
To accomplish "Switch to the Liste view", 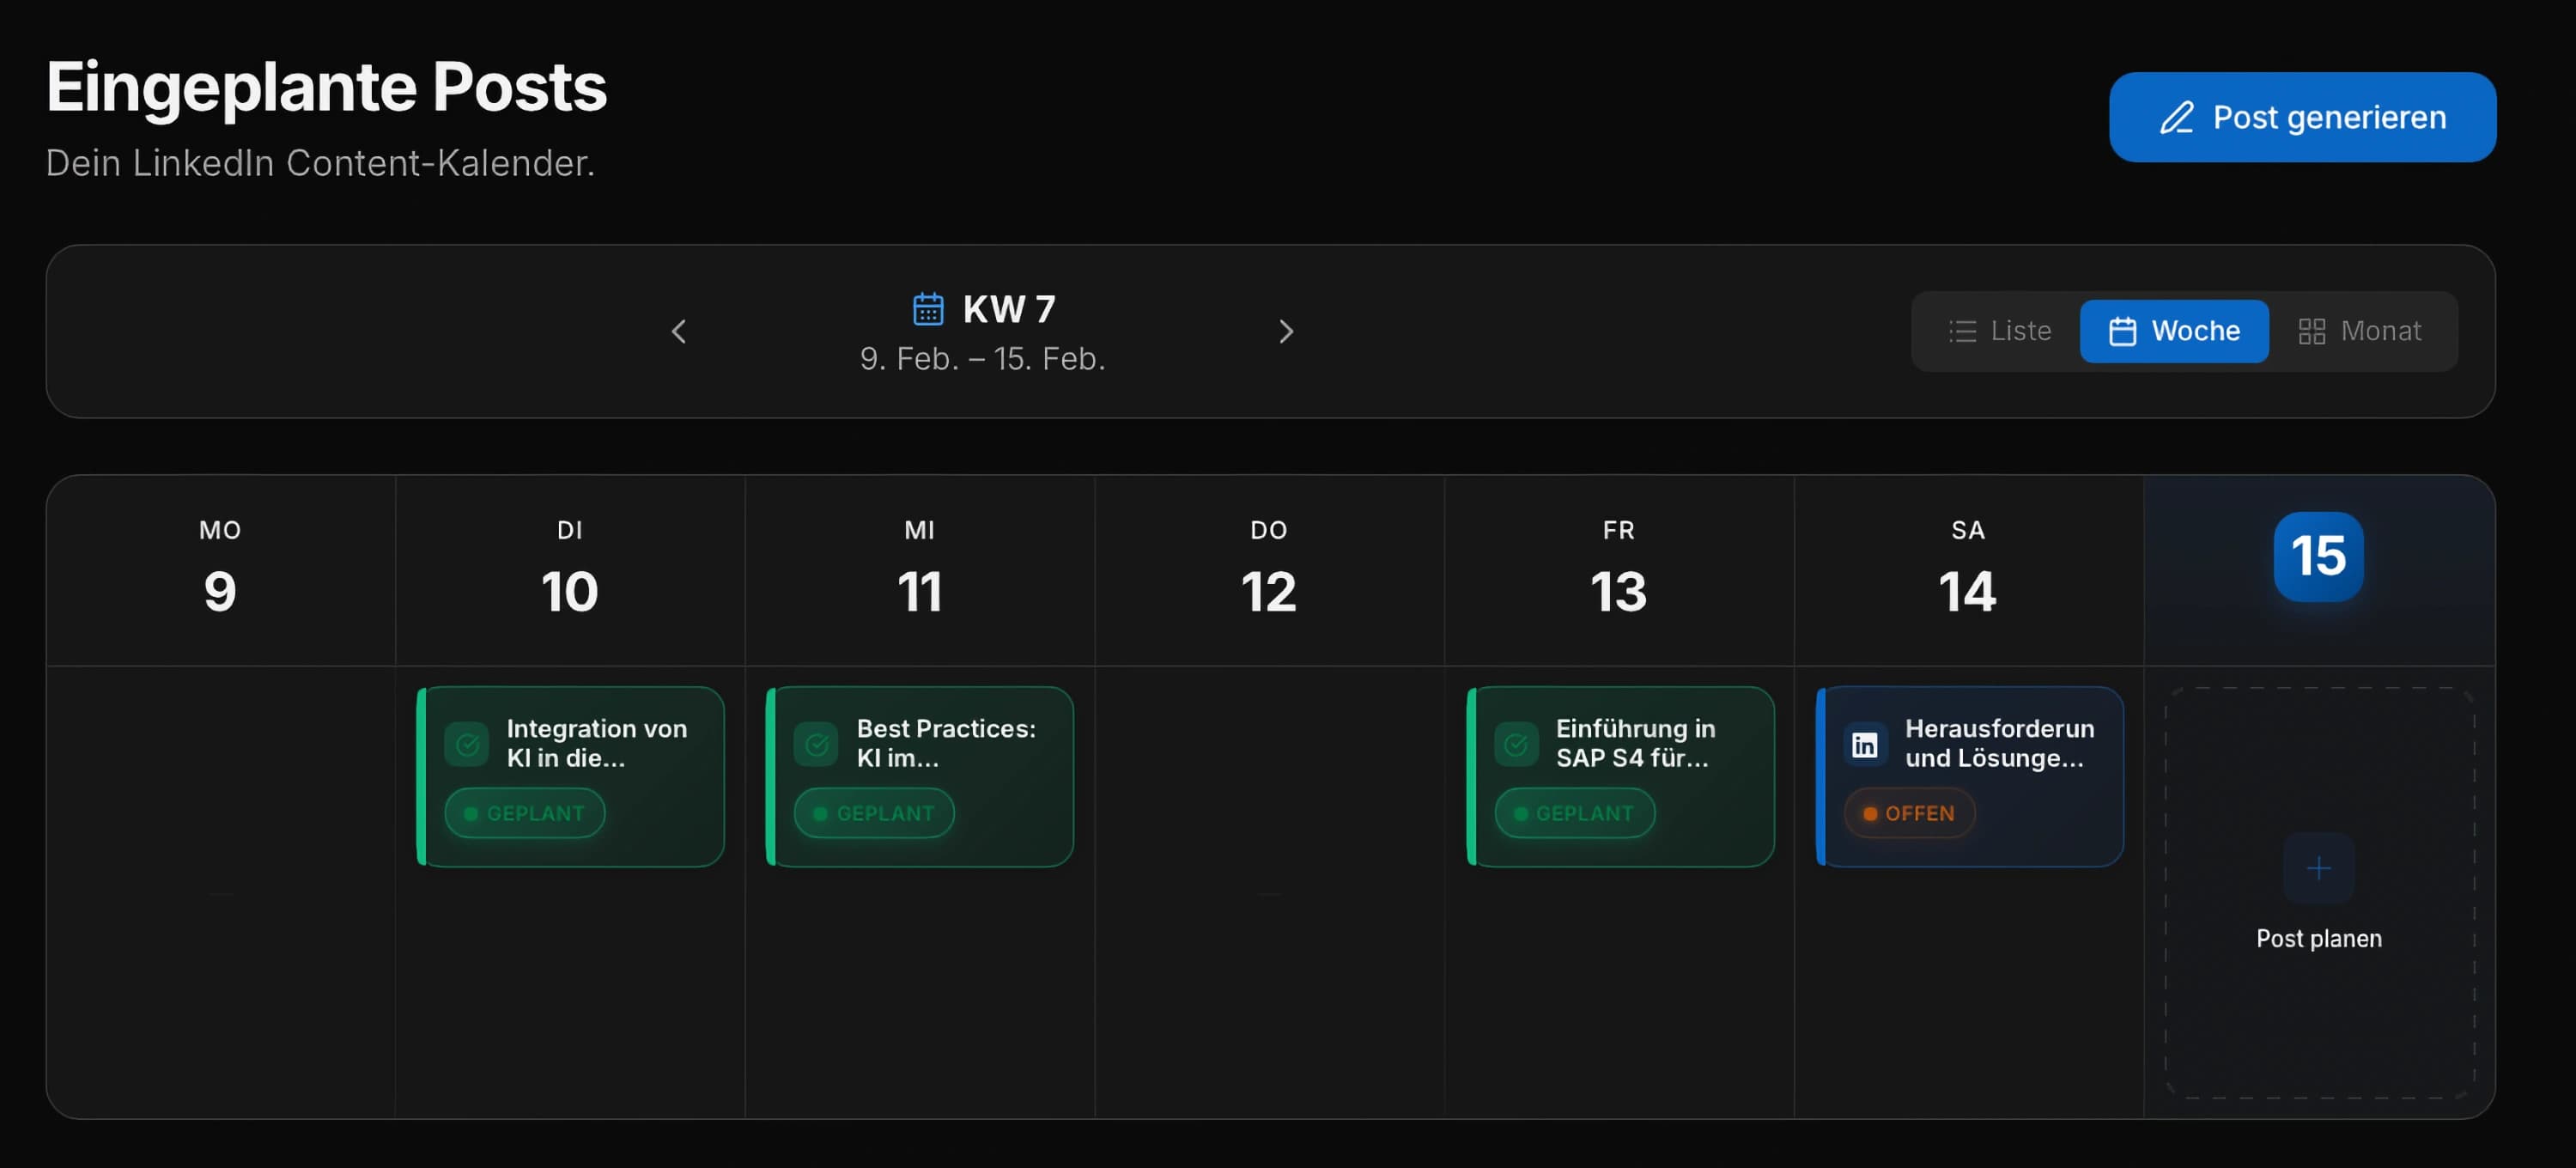I will tap(2000, 331).
